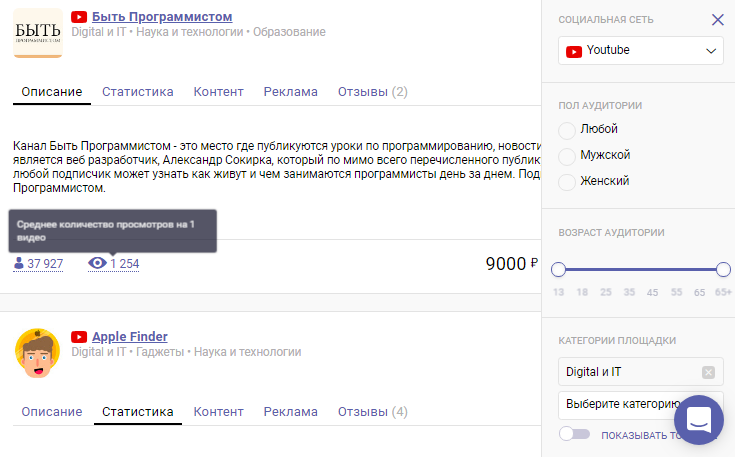
Task: Click the age label 65+ under slider
Action: [x=723, y=292]
